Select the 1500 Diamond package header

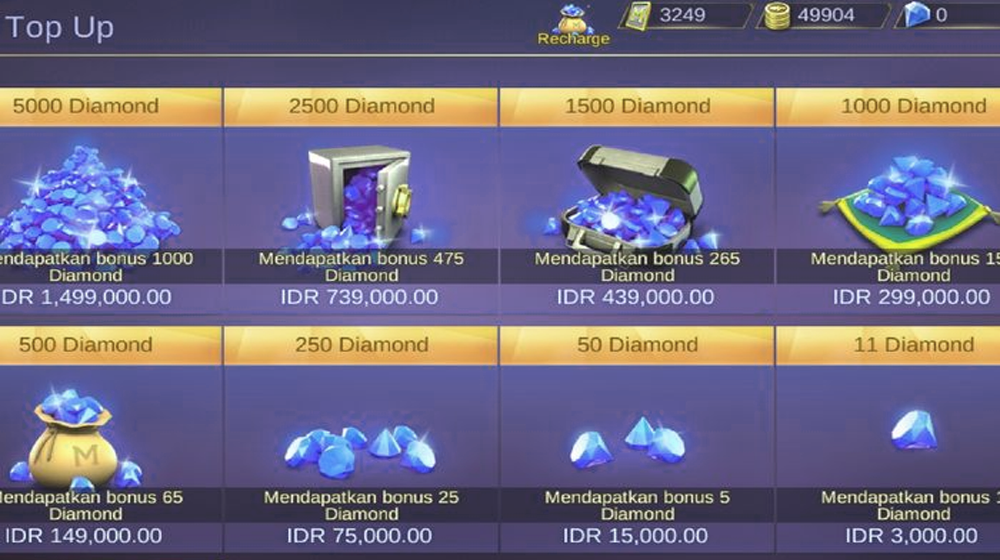[637, 106]
